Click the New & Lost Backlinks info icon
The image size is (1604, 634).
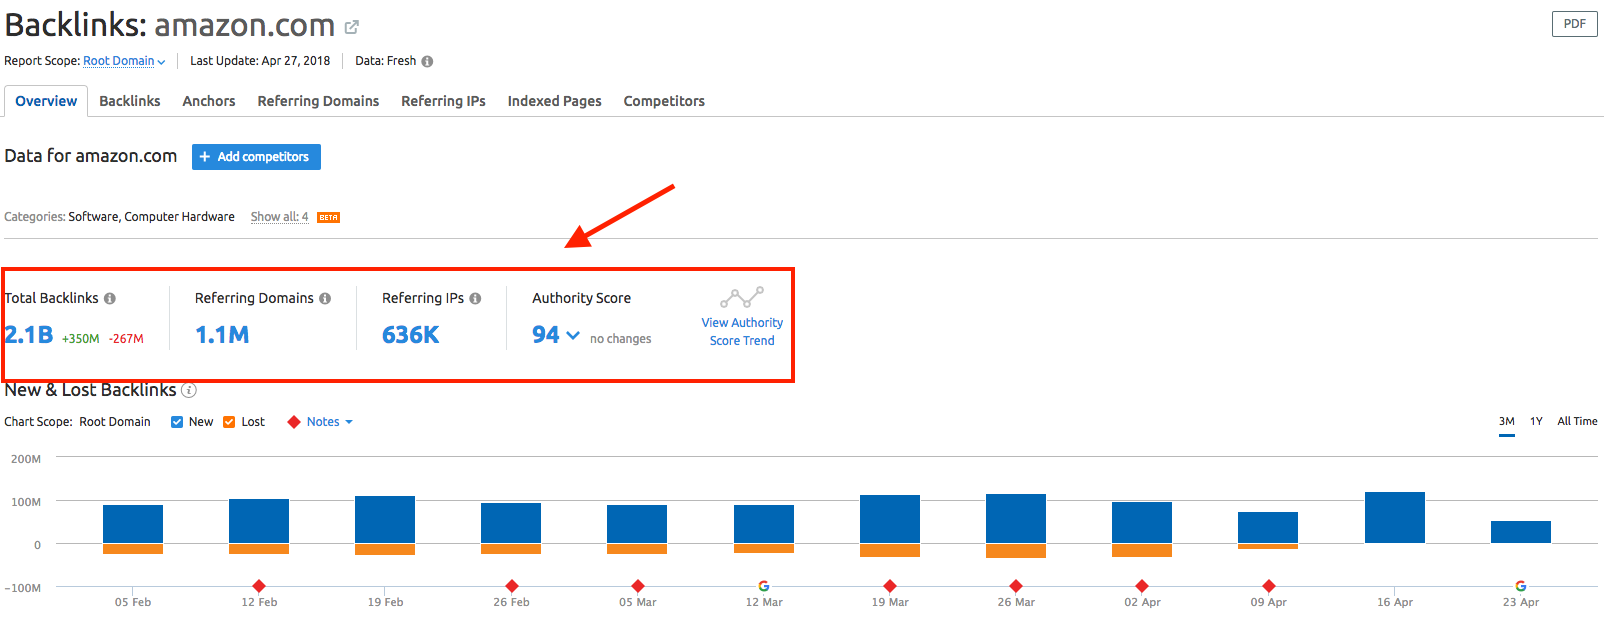pos(189,390)
